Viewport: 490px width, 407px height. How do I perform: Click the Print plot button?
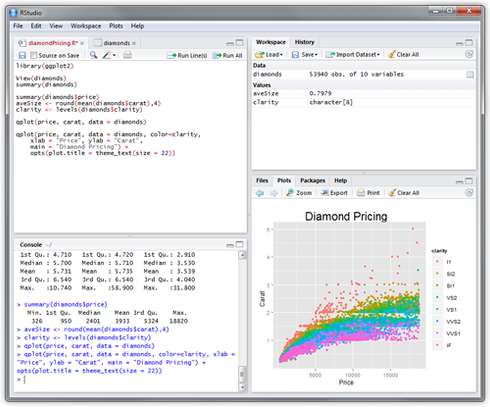coord(368,193)
